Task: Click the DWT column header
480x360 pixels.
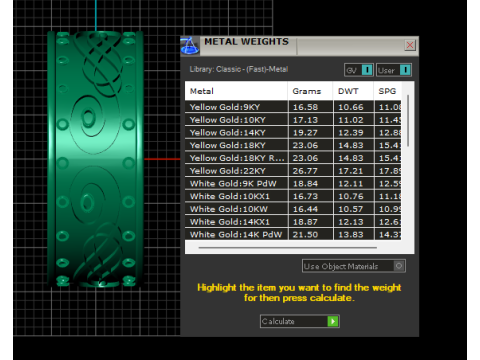Action: pyautogui.click(x=353, y=91)
